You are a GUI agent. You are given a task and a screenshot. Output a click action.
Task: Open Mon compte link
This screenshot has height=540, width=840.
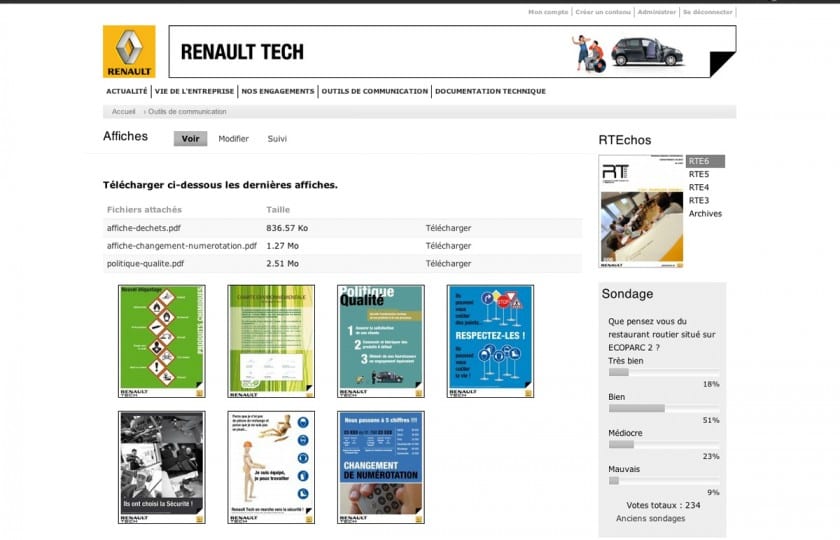548,12
